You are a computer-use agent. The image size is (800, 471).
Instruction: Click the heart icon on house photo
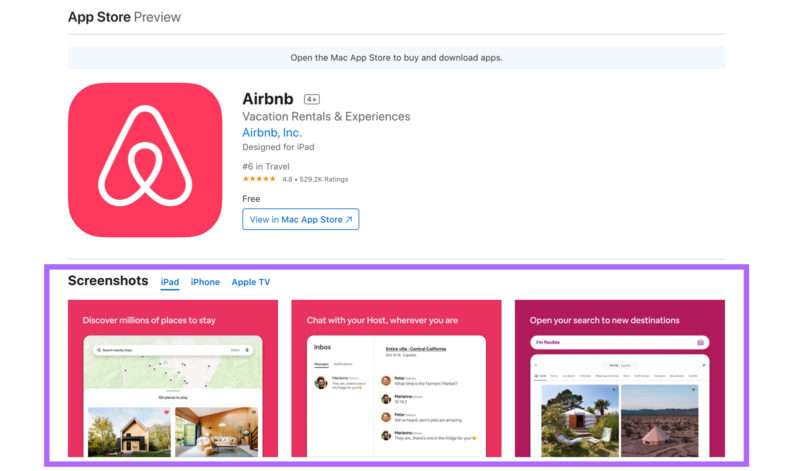(166, 412)
